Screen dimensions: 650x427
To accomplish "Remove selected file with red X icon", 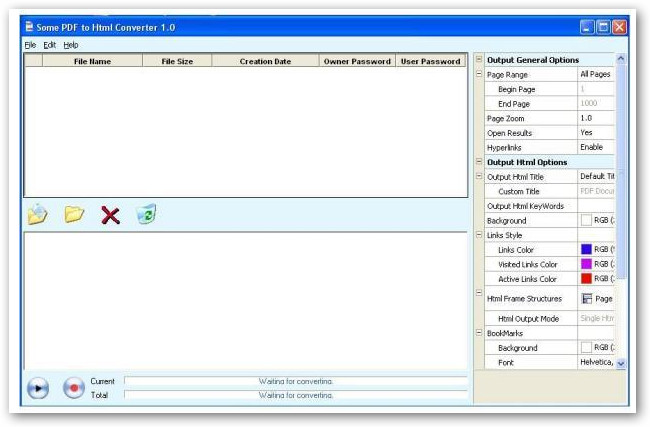I will pos(111,216).
